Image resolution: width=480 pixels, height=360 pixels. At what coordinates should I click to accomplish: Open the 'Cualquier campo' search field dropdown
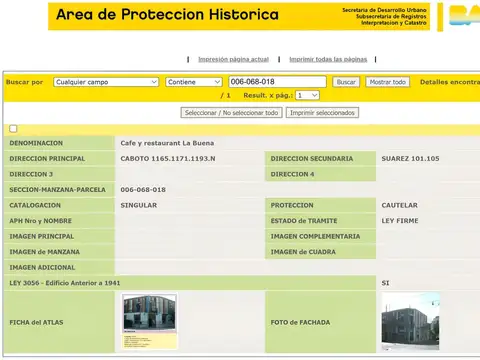click(106, 82)
